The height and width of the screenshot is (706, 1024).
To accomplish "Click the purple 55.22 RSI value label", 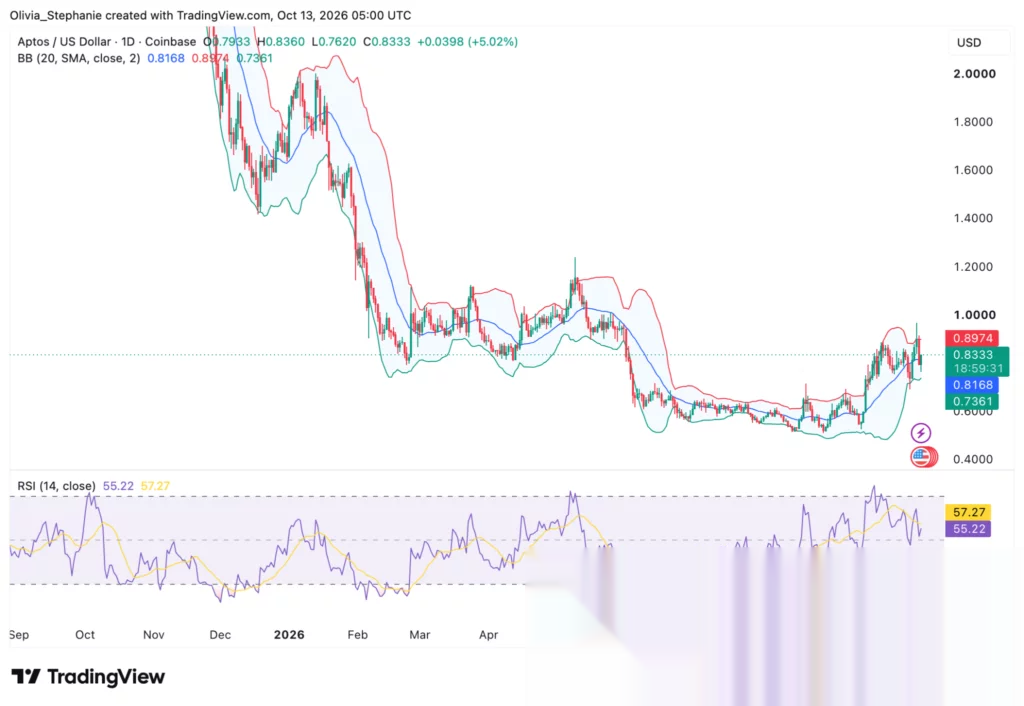I will pyautogui.click(x=968, y=528).
